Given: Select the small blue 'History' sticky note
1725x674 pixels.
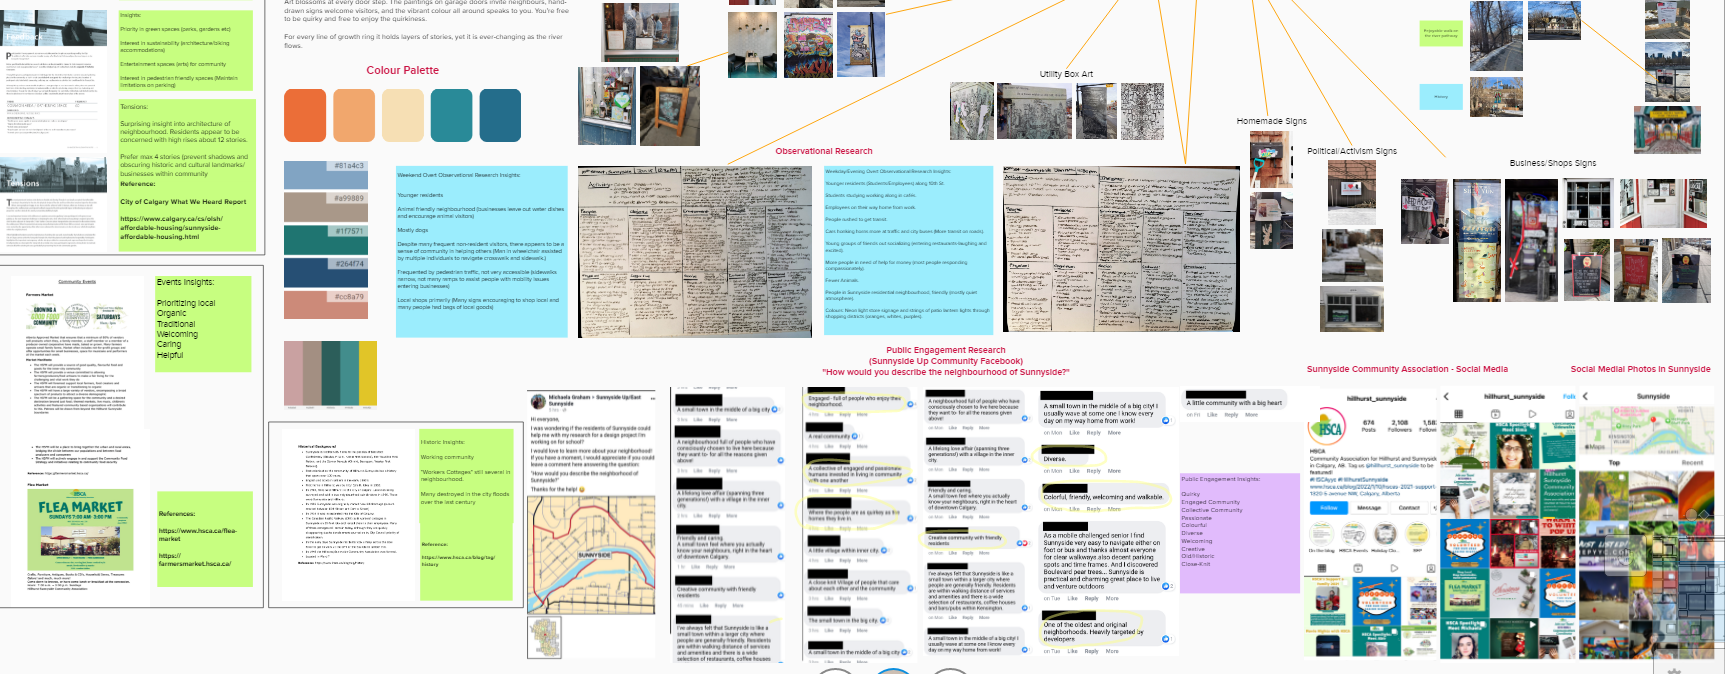Looking at the screenshot, I should tap(1441, 97).
